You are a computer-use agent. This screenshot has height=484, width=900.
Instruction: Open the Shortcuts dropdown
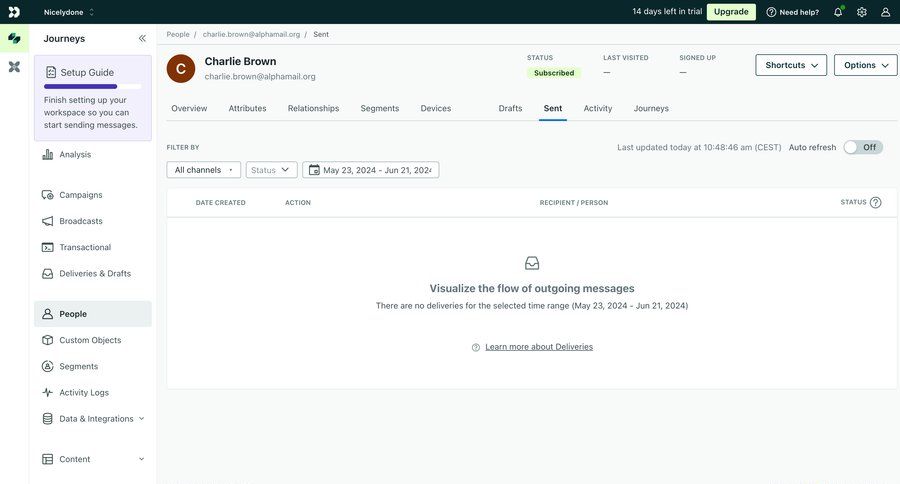click(x=790, y=65)
